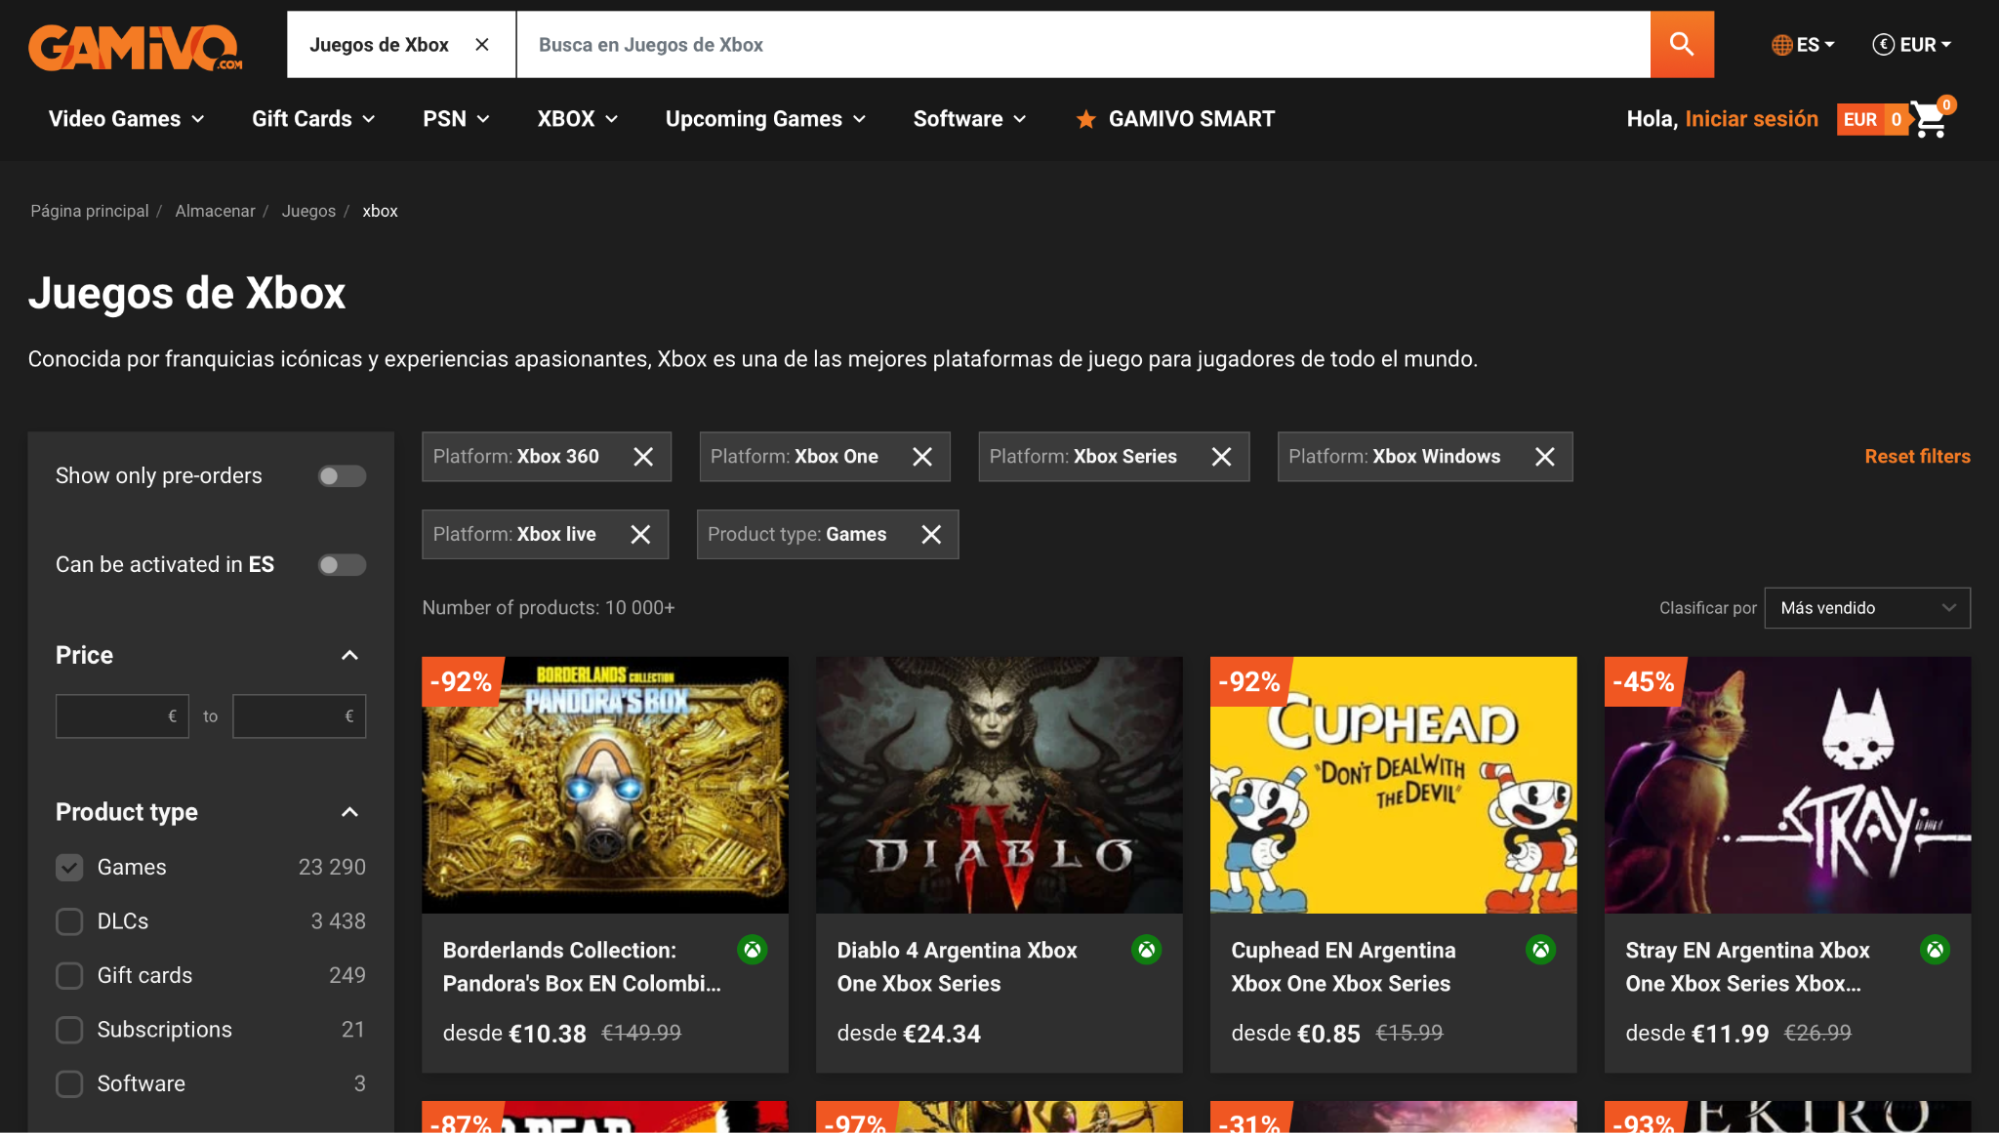
Task: Go to Almacenar breadcrumb
Action: point(215,211)
